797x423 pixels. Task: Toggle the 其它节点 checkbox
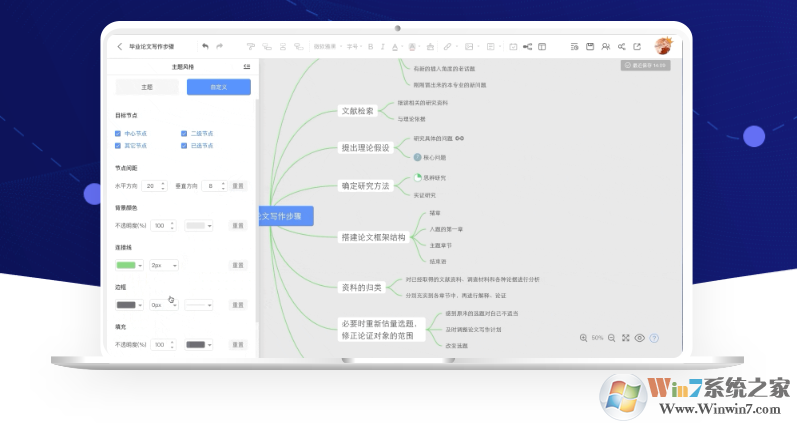tap(118, 145)
